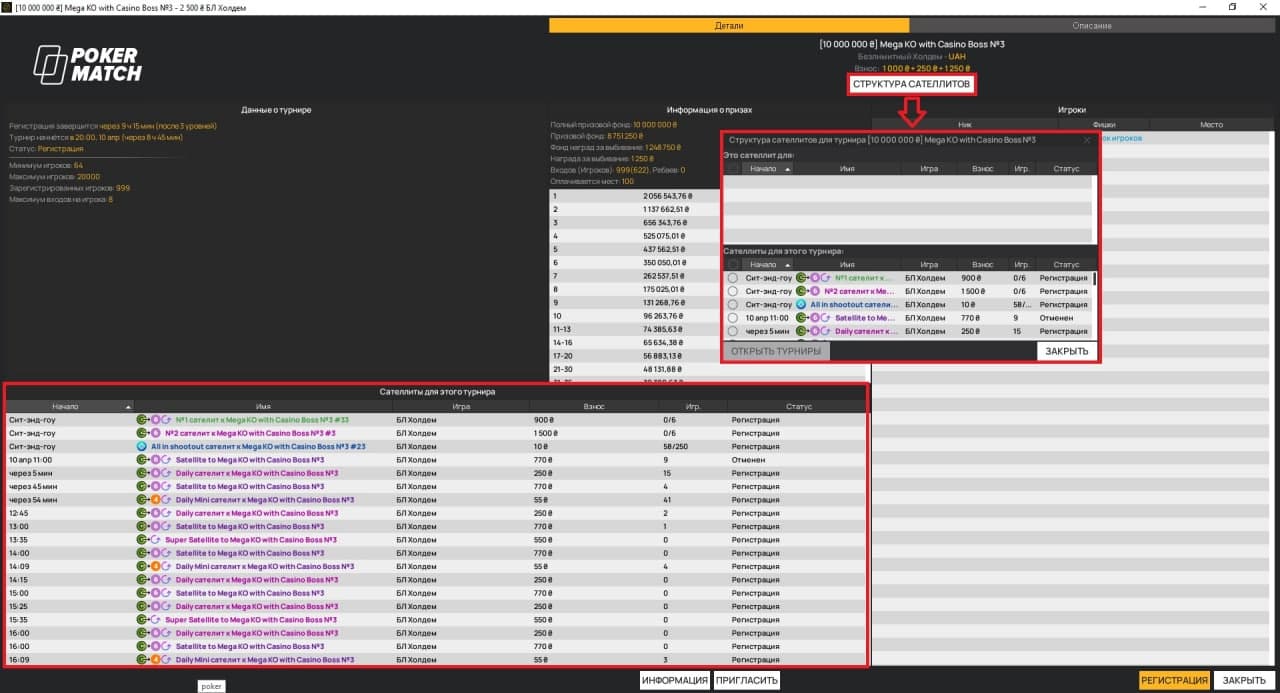Viewport: 1280px width, 693px height.
Task: Click the purple arrow icon in the bottom list's через 5 мин row
Action: tap(166, 473)
